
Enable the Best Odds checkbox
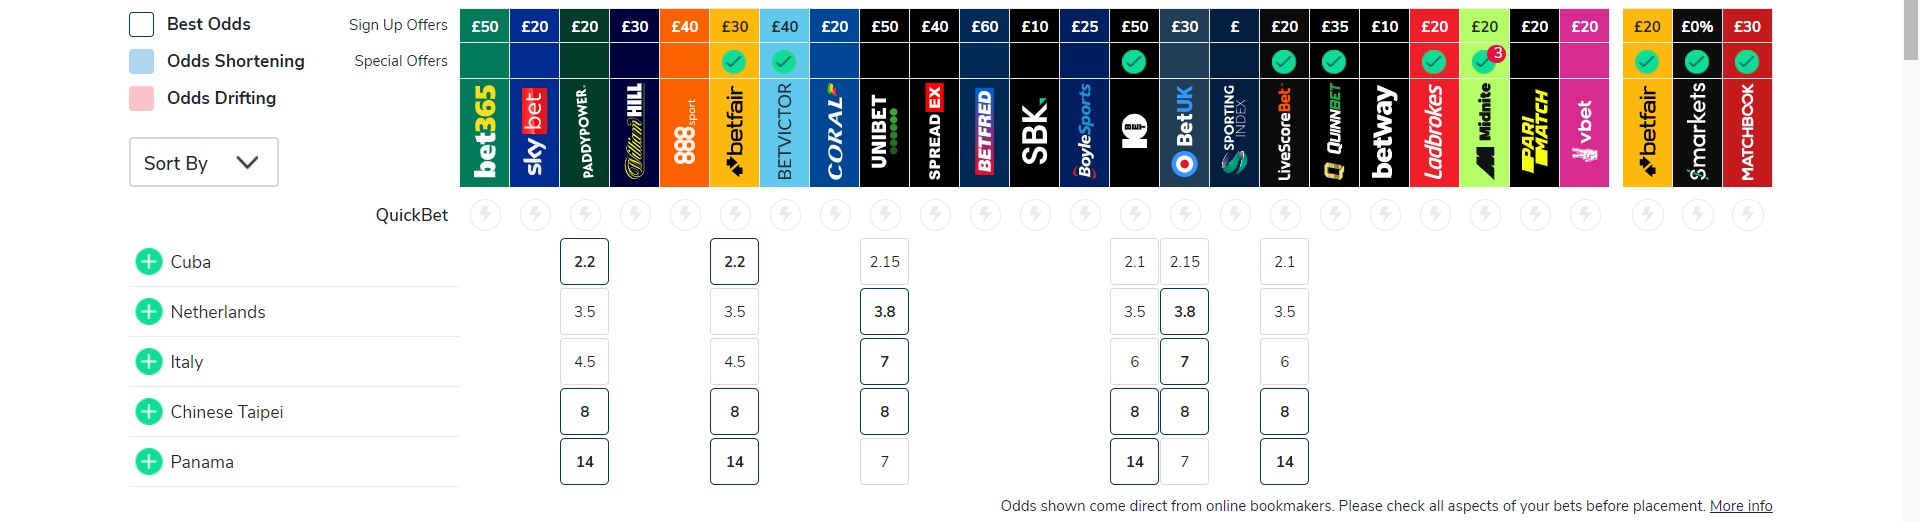coord(142,24)
